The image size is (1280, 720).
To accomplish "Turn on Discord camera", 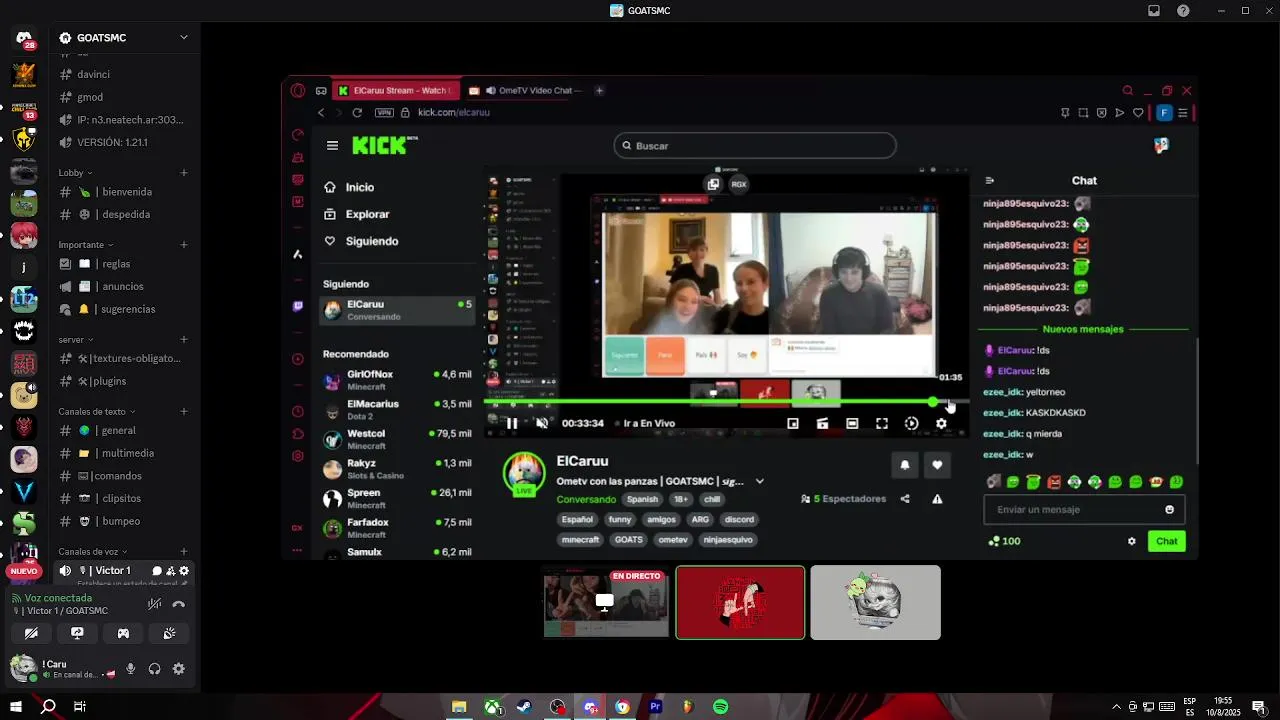I will [31, 633].
